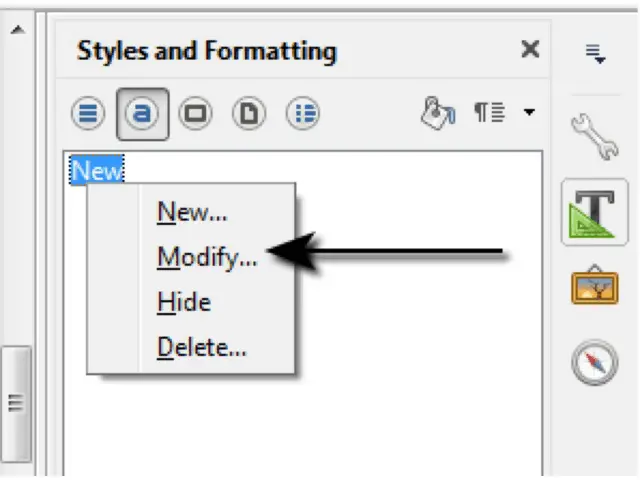Click the scroll up arrow on left scrollbar
This screenshot has height=480, width=640.
17,32
